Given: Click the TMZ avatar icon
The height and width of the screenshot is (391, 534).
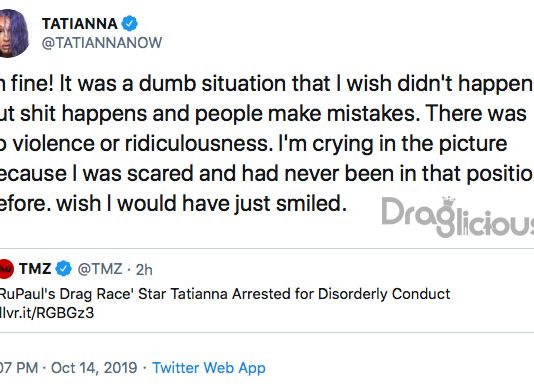Looking at the screenshot, I should [x=6, y=269].
